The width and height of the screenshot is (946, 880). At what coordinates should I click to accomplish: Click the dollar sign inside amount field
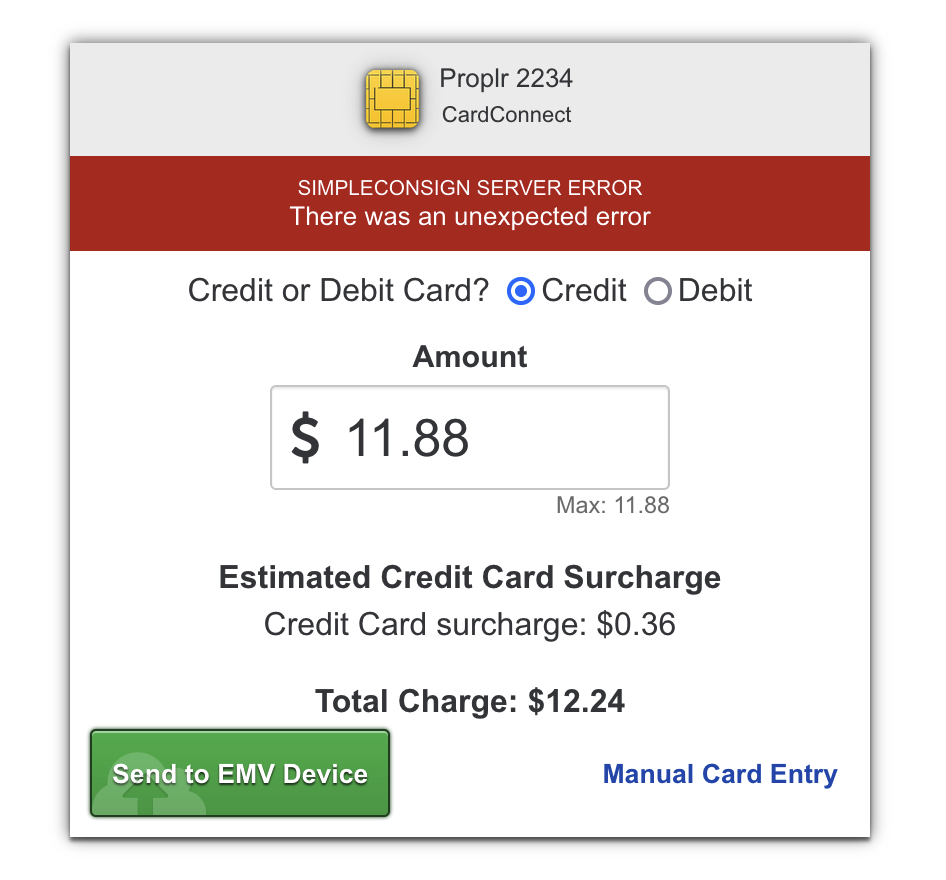tap(305, 437)
